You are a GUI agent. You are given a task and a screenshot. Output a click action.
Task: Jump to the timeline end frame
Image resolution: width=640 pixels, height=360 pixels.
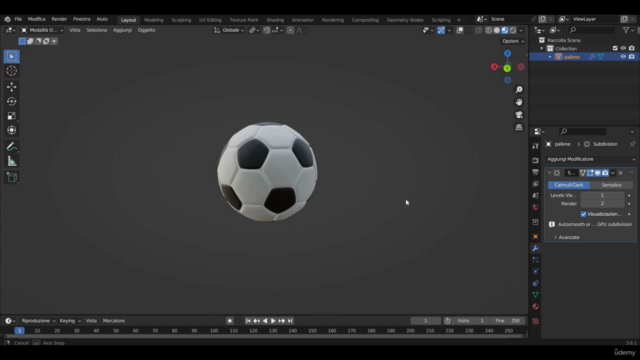(290, 321)
